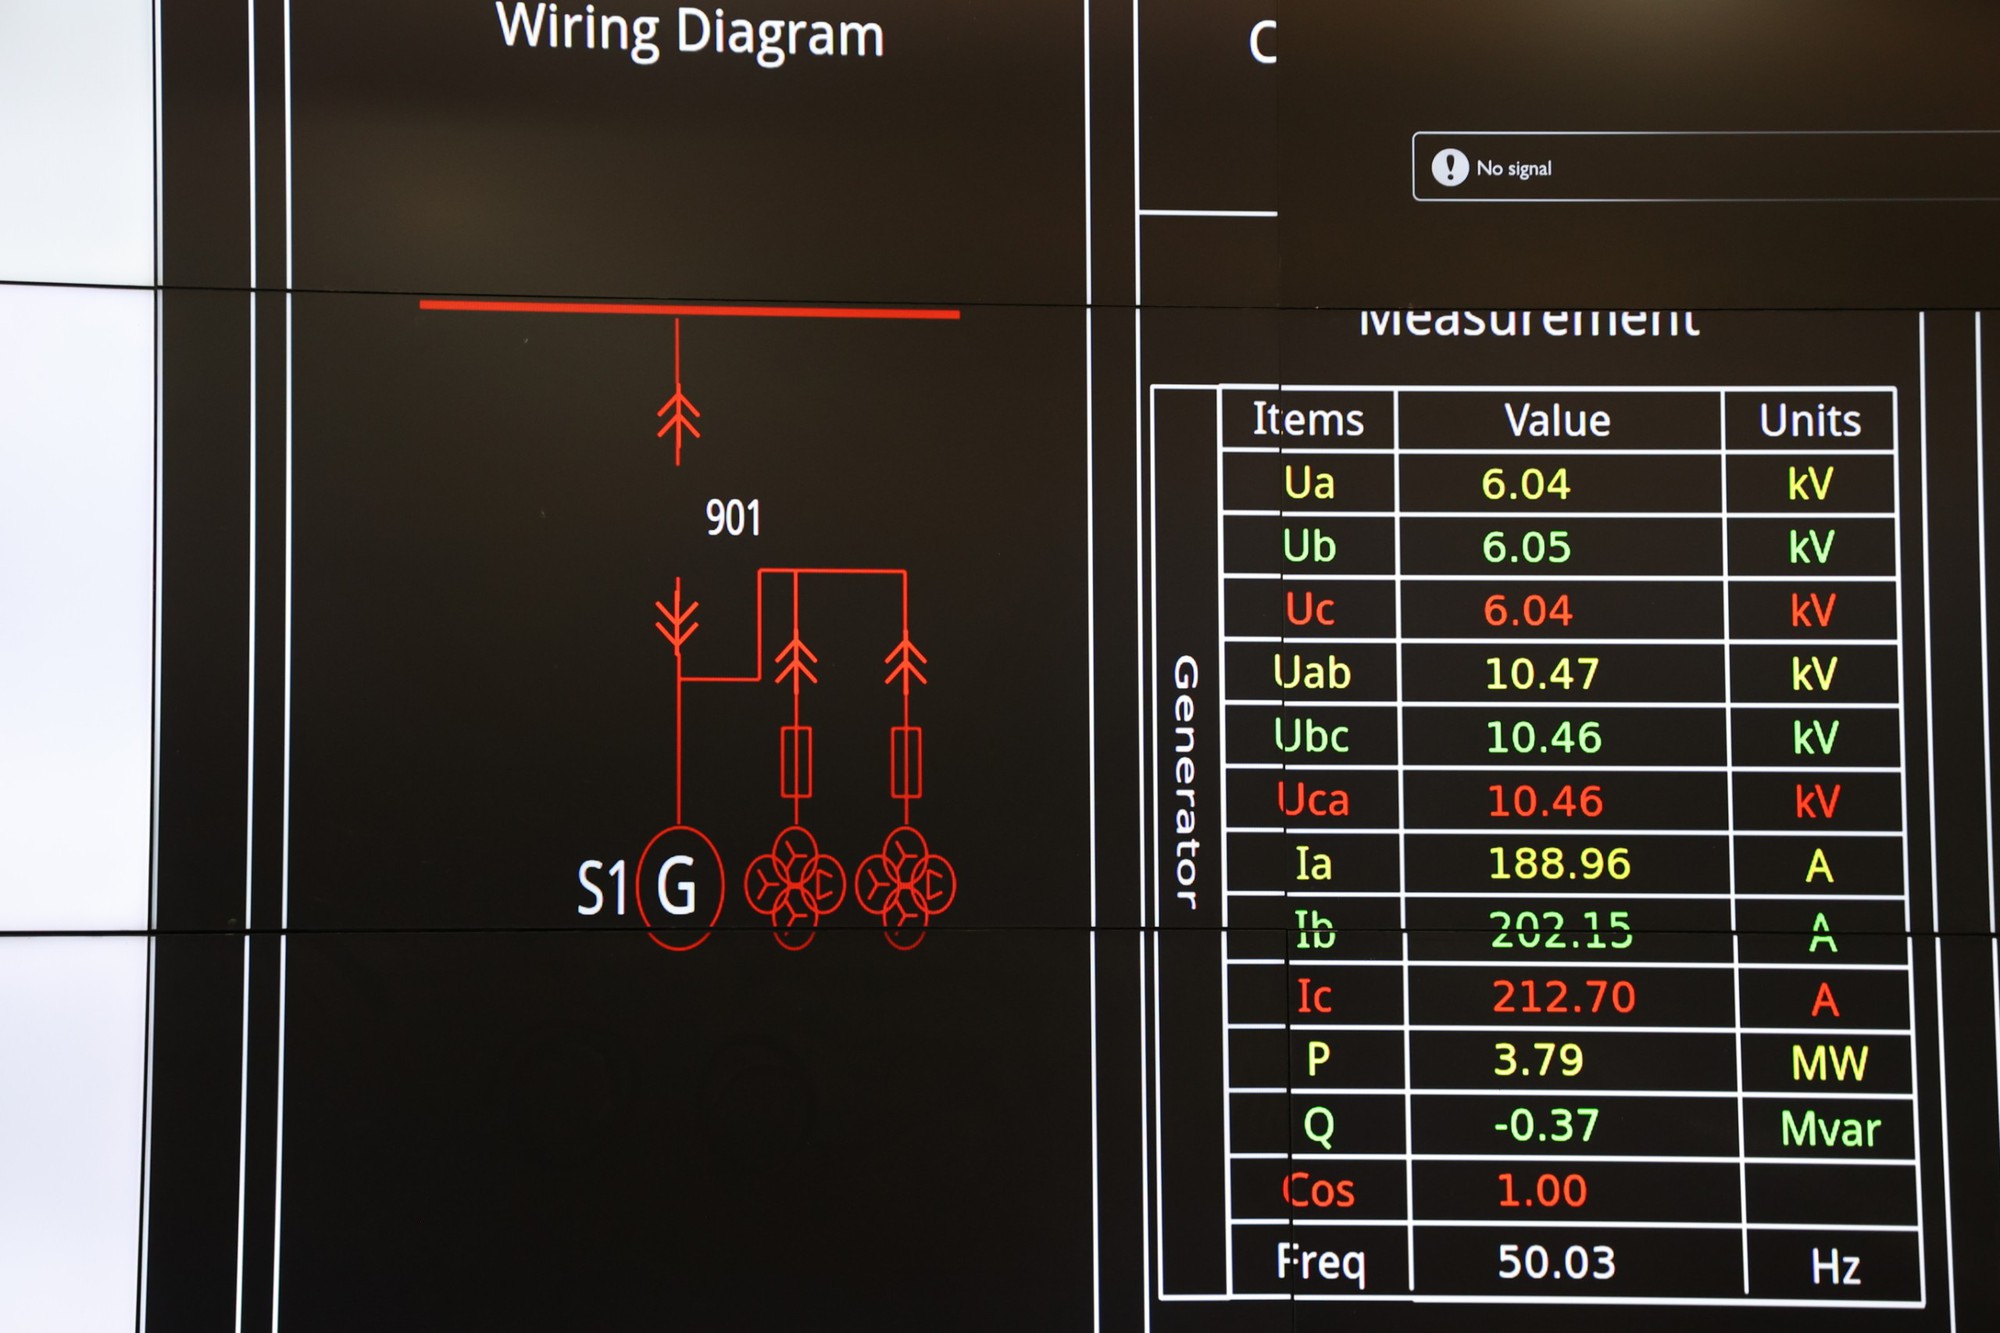The image size is (2000, 1333).
Task: Click the Value column header
Action: [x=1558, y=421]
